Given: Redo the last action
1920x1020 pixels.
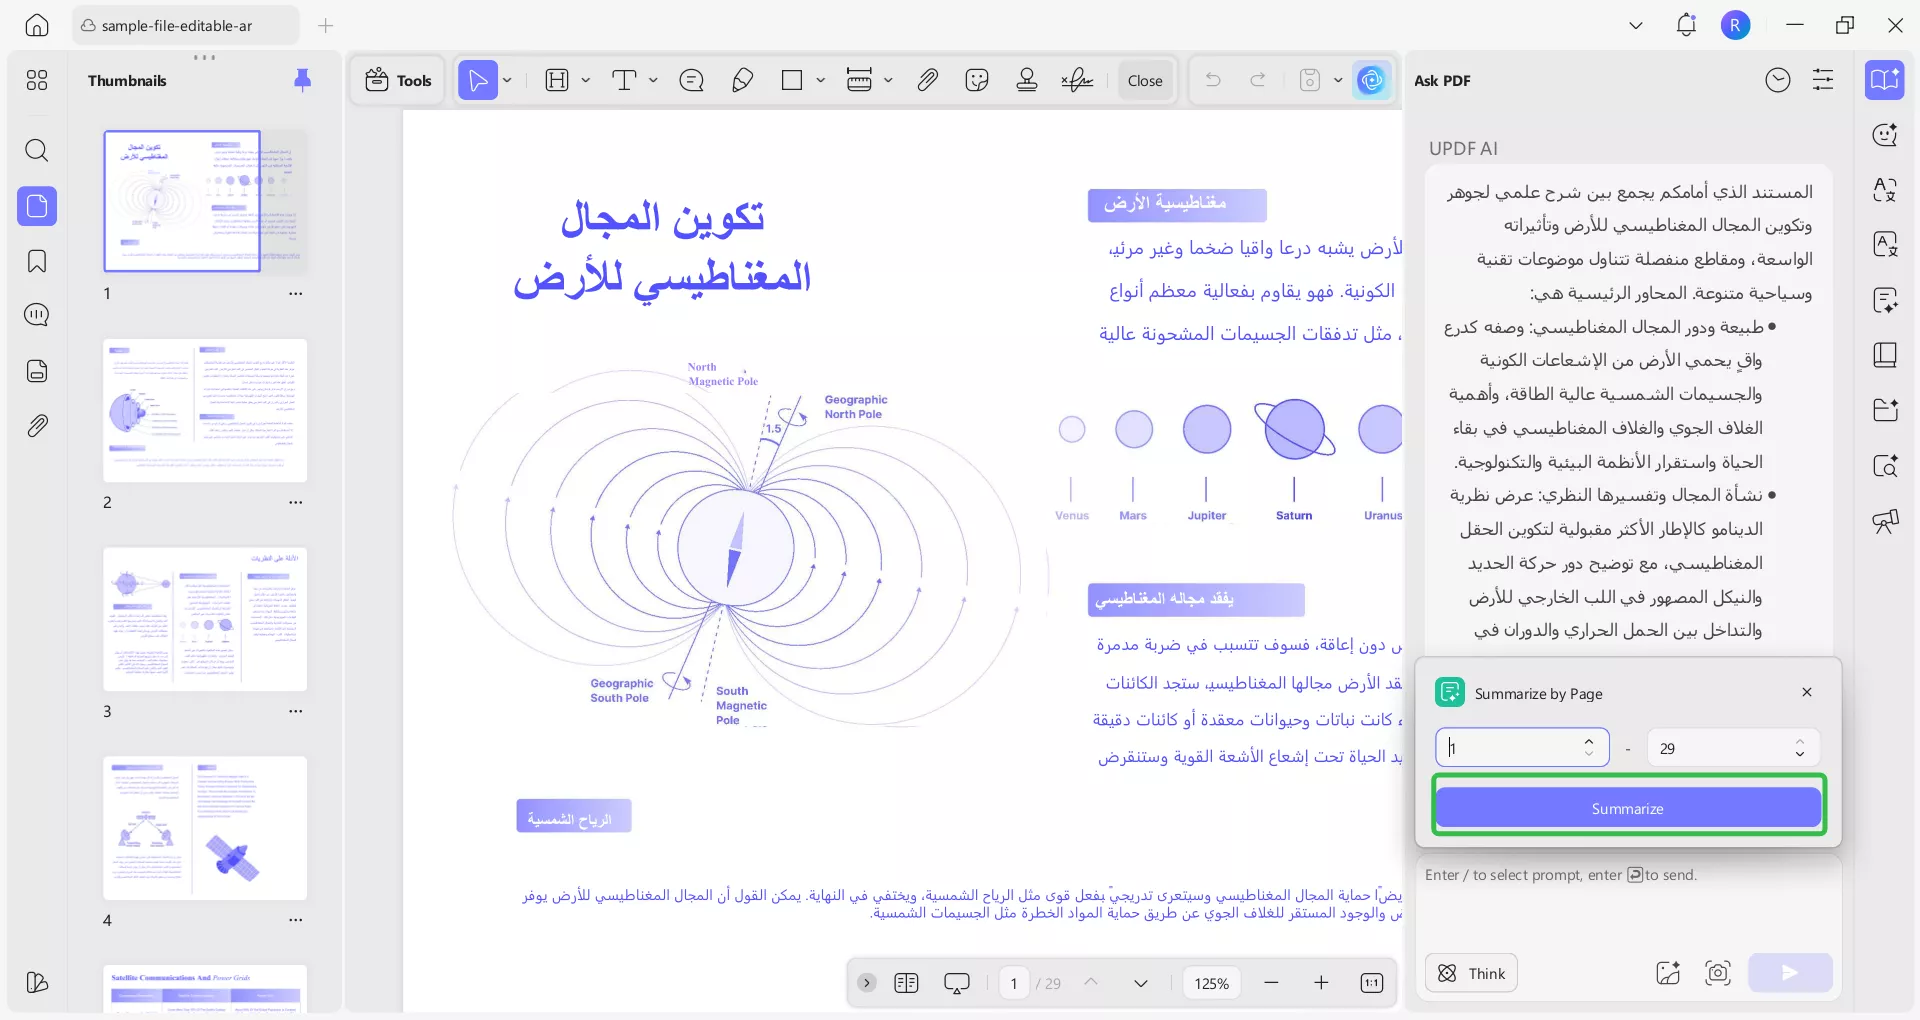Looking at the screenshot, I should [x=1258, y=80].
